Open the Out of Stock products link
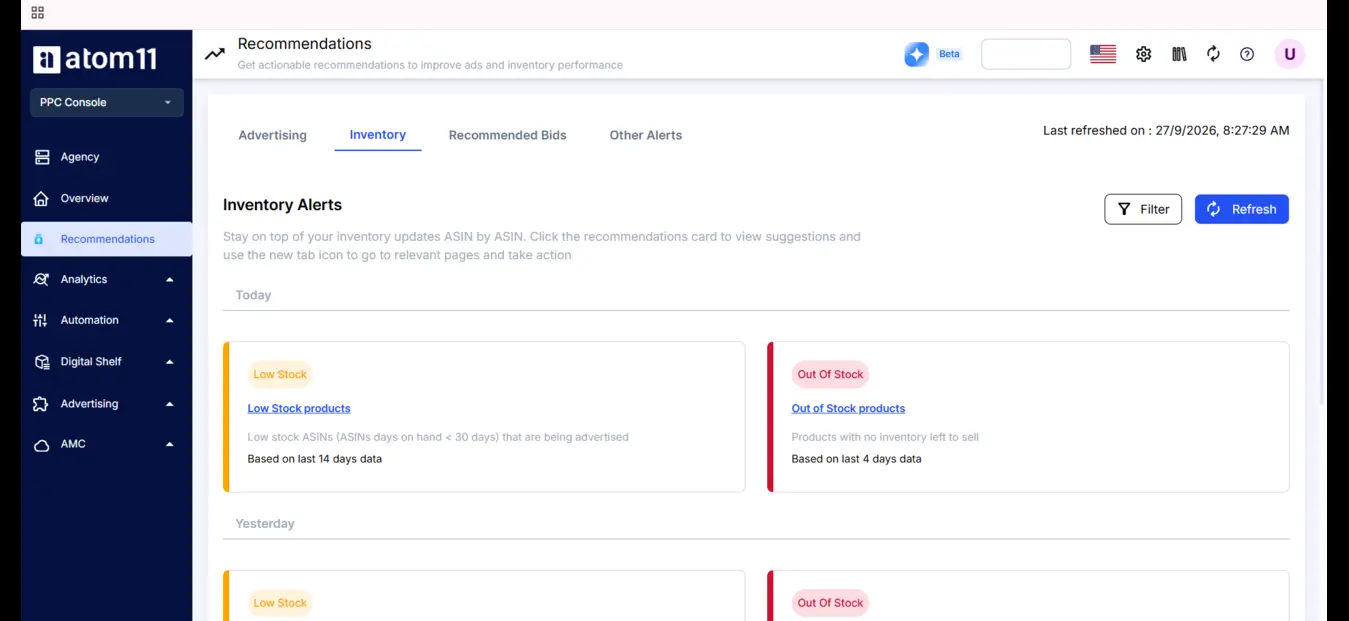1349x621 pixels. point(848,408)
